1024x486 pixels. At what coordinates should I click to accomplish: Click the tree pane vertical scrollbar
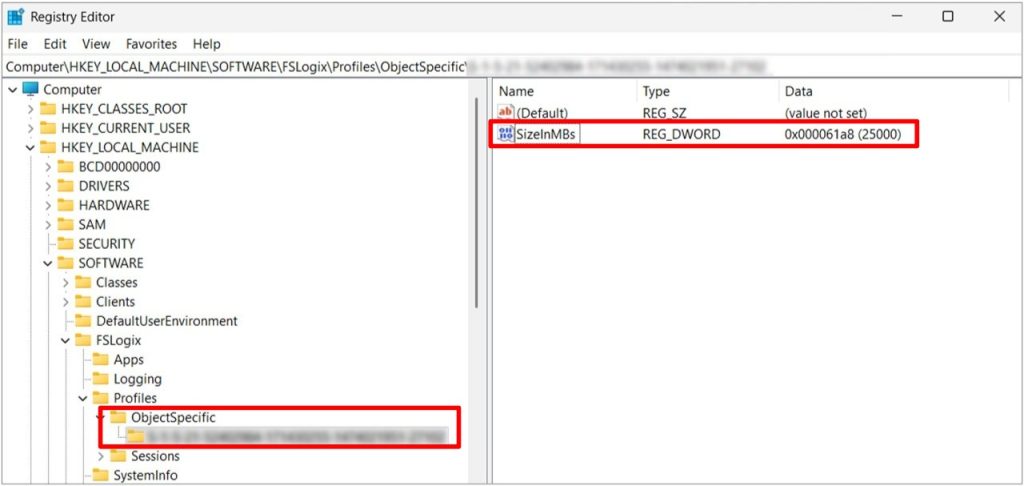tap(476, 202)
